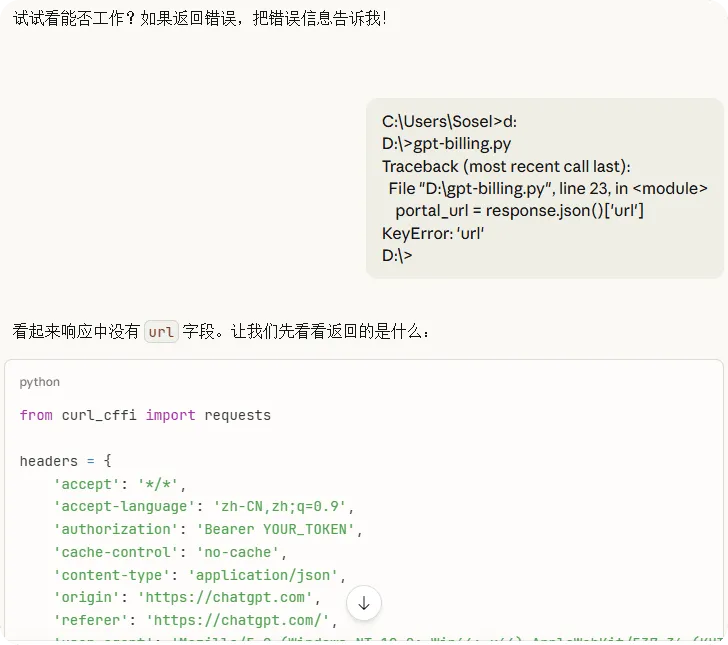This screenshot has height=645, width=728.
Task: Click the scroll-to-bottom down arrow button
Action: click(364, 603)
